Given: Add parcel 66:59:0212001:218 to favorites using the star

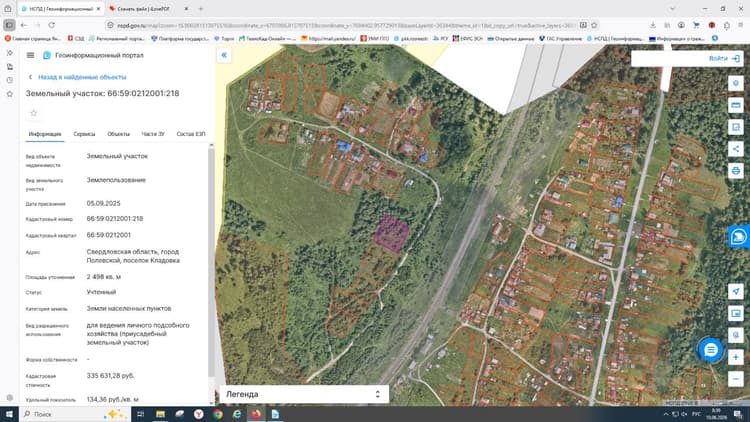Looking at the screenshot, I should (x=33, y=113).
